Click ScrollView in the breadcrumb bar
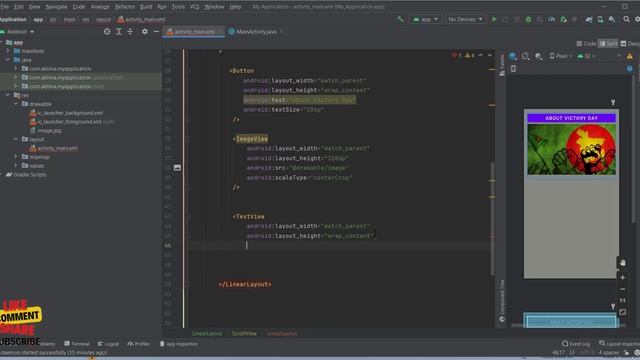 (244, 333)
